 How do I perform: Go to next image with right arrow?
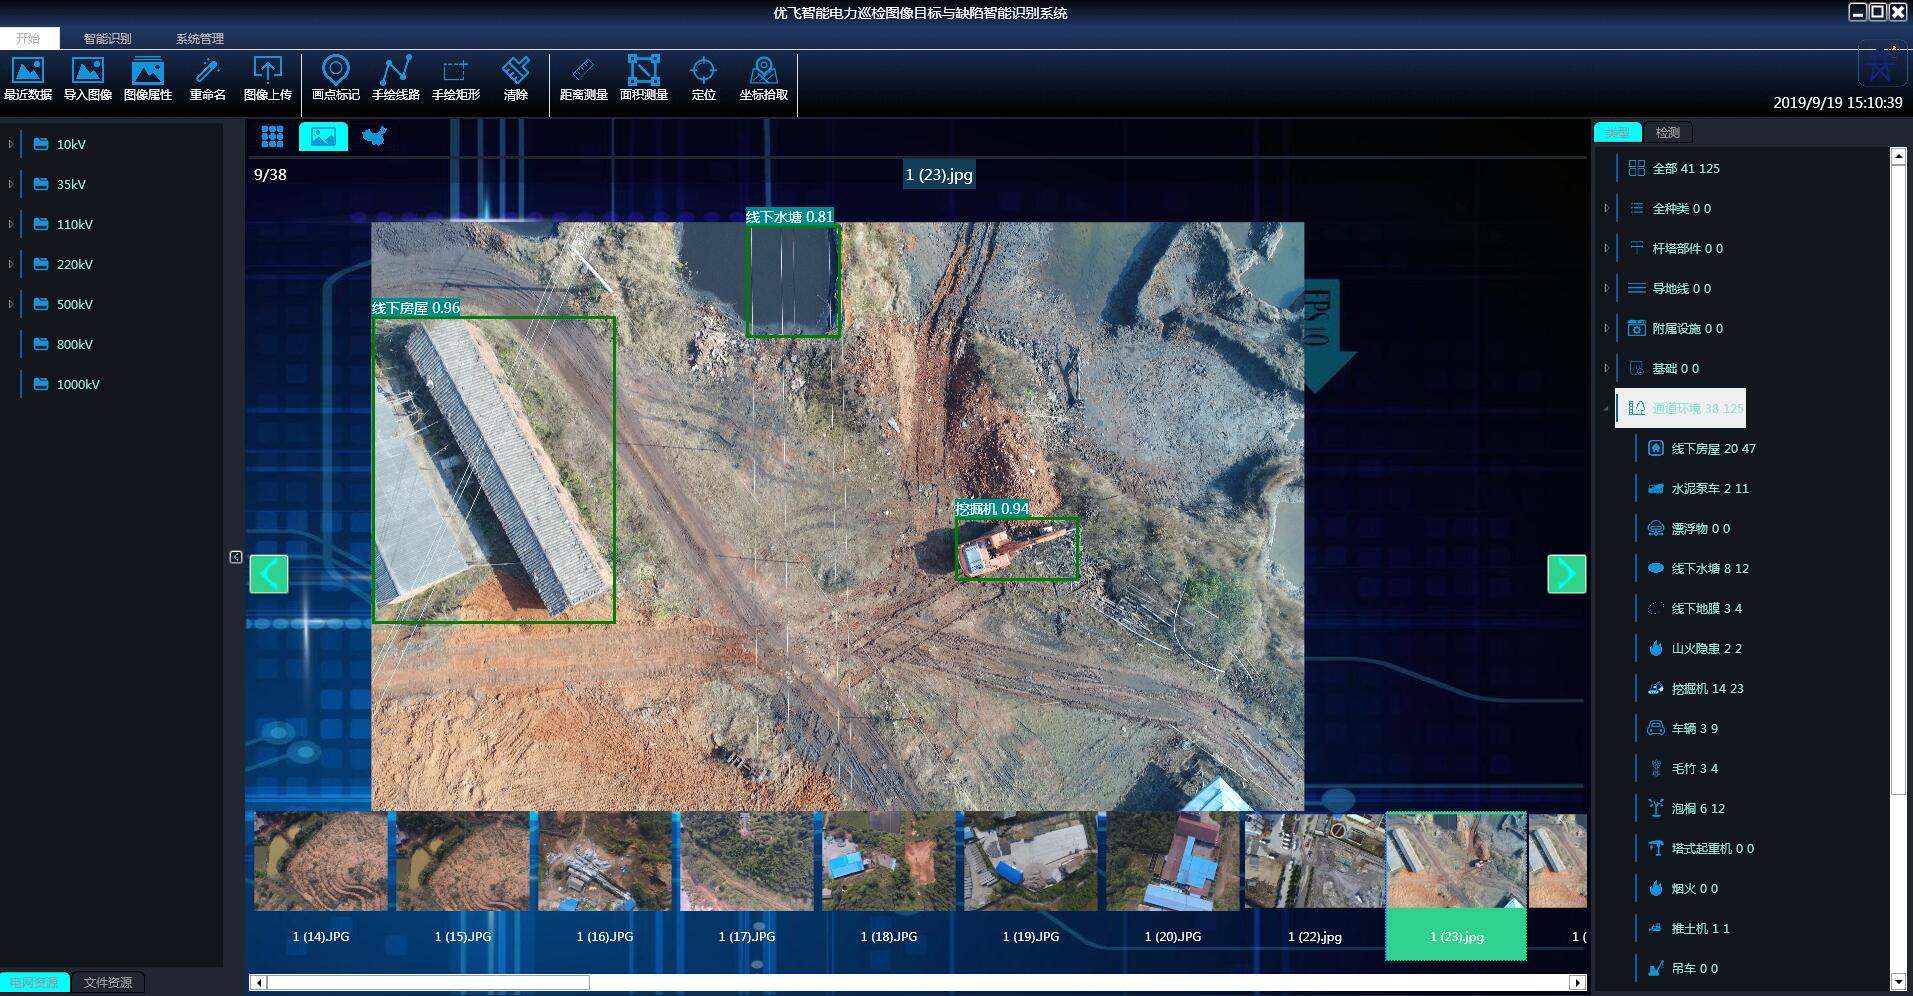click(x=1567, y=574)
